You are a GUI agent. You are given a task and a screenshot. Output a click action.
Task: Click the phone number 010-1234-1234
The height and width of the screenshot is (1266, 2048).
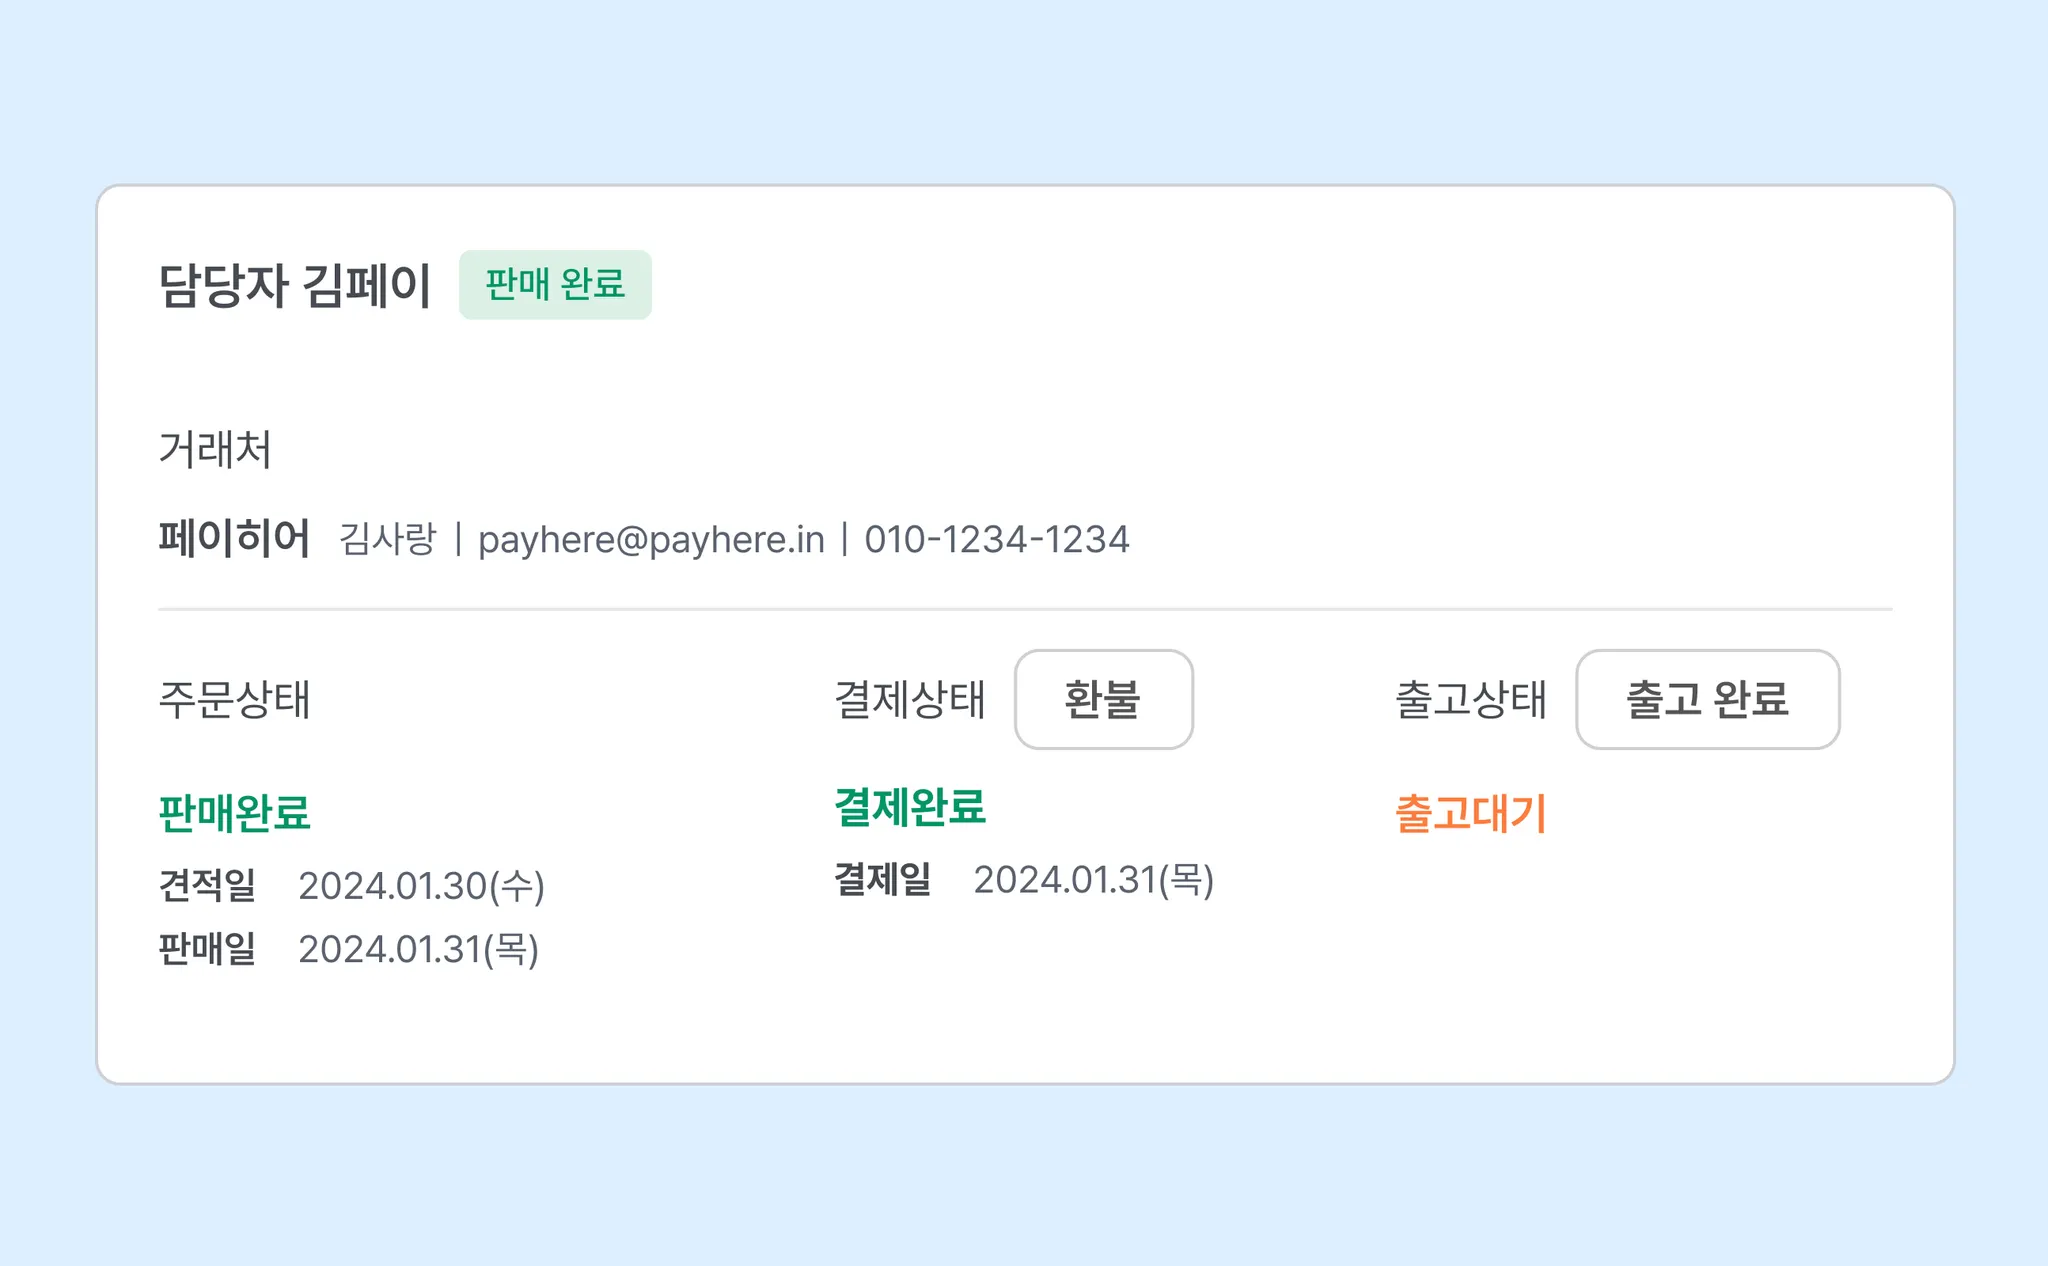tap(997, 540)
